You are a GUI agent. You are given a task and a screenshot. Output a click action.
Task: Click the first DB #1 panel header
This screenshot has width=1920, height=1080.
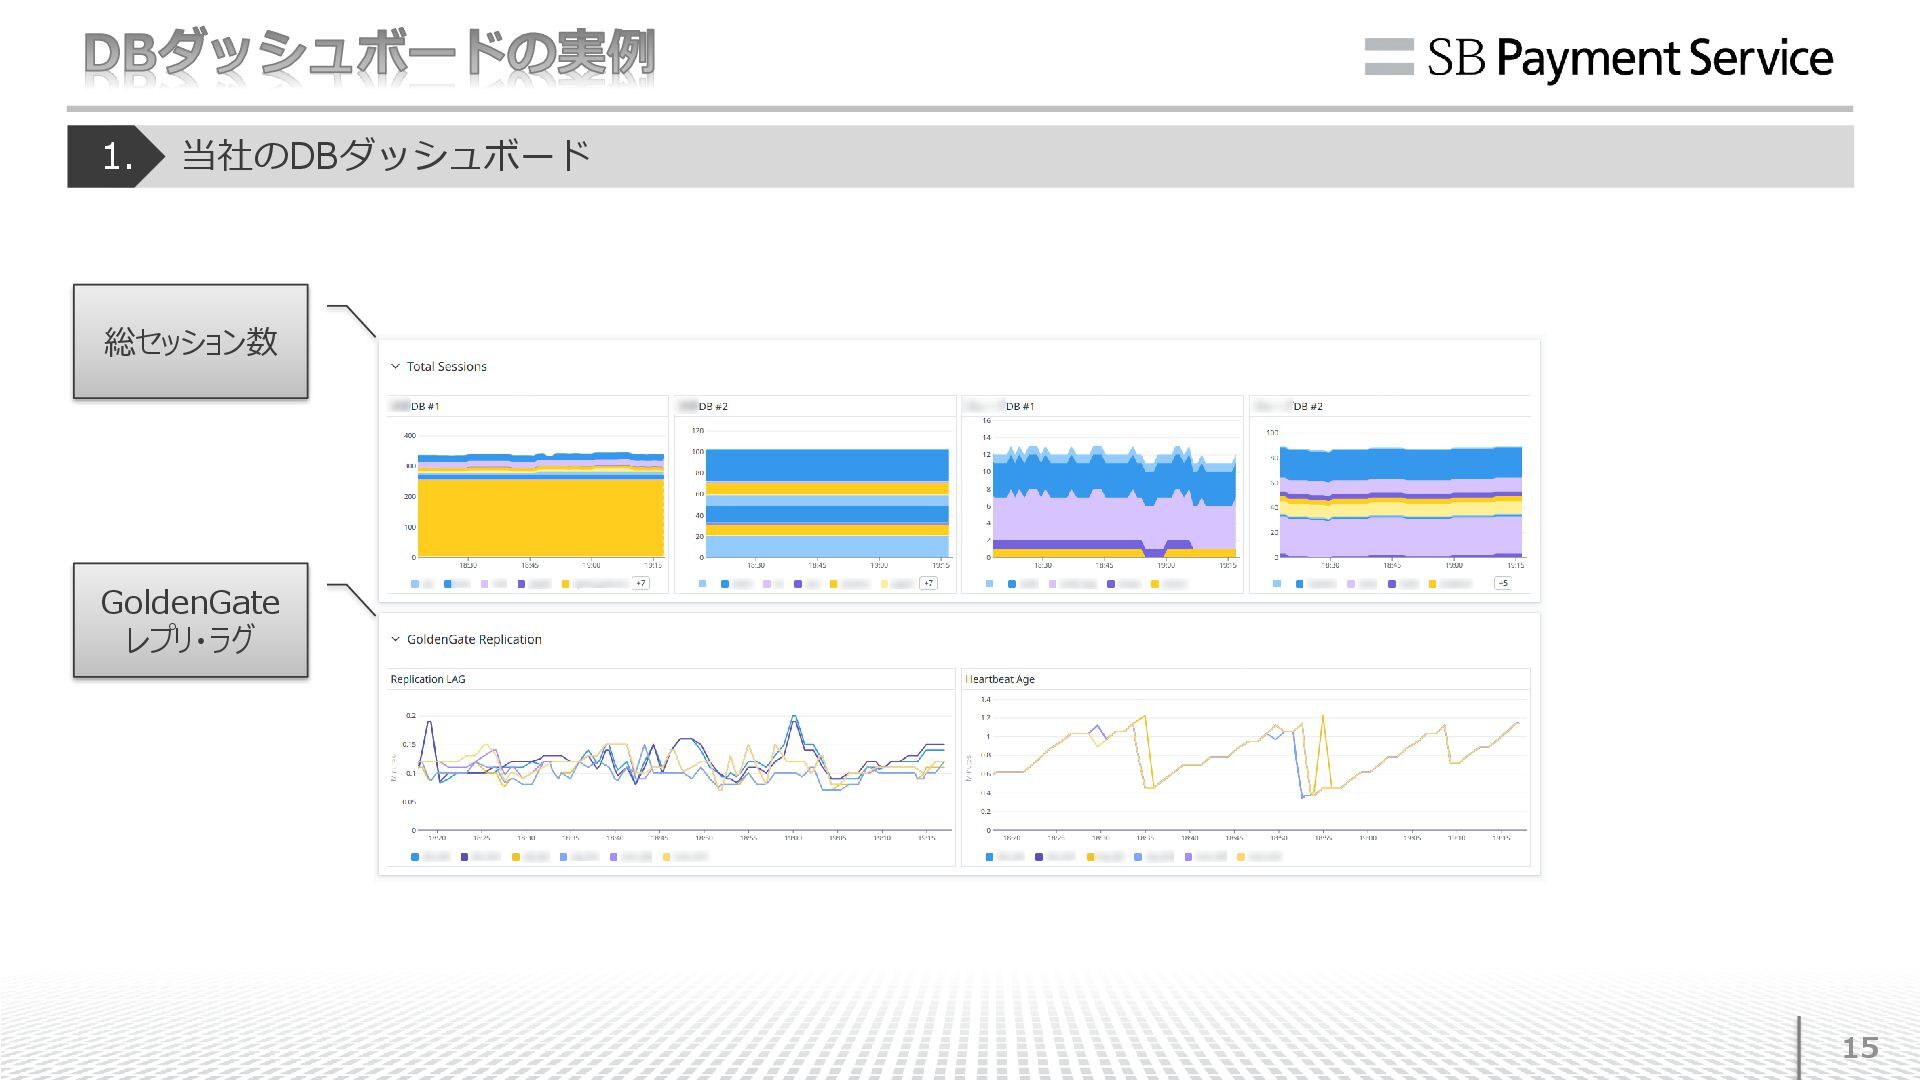pos(425,406)
